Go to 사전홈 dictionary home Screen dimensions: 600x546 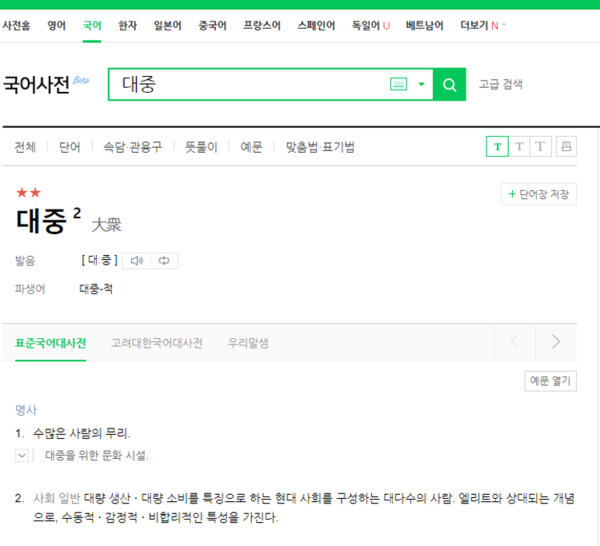click(x=16, y=26)
